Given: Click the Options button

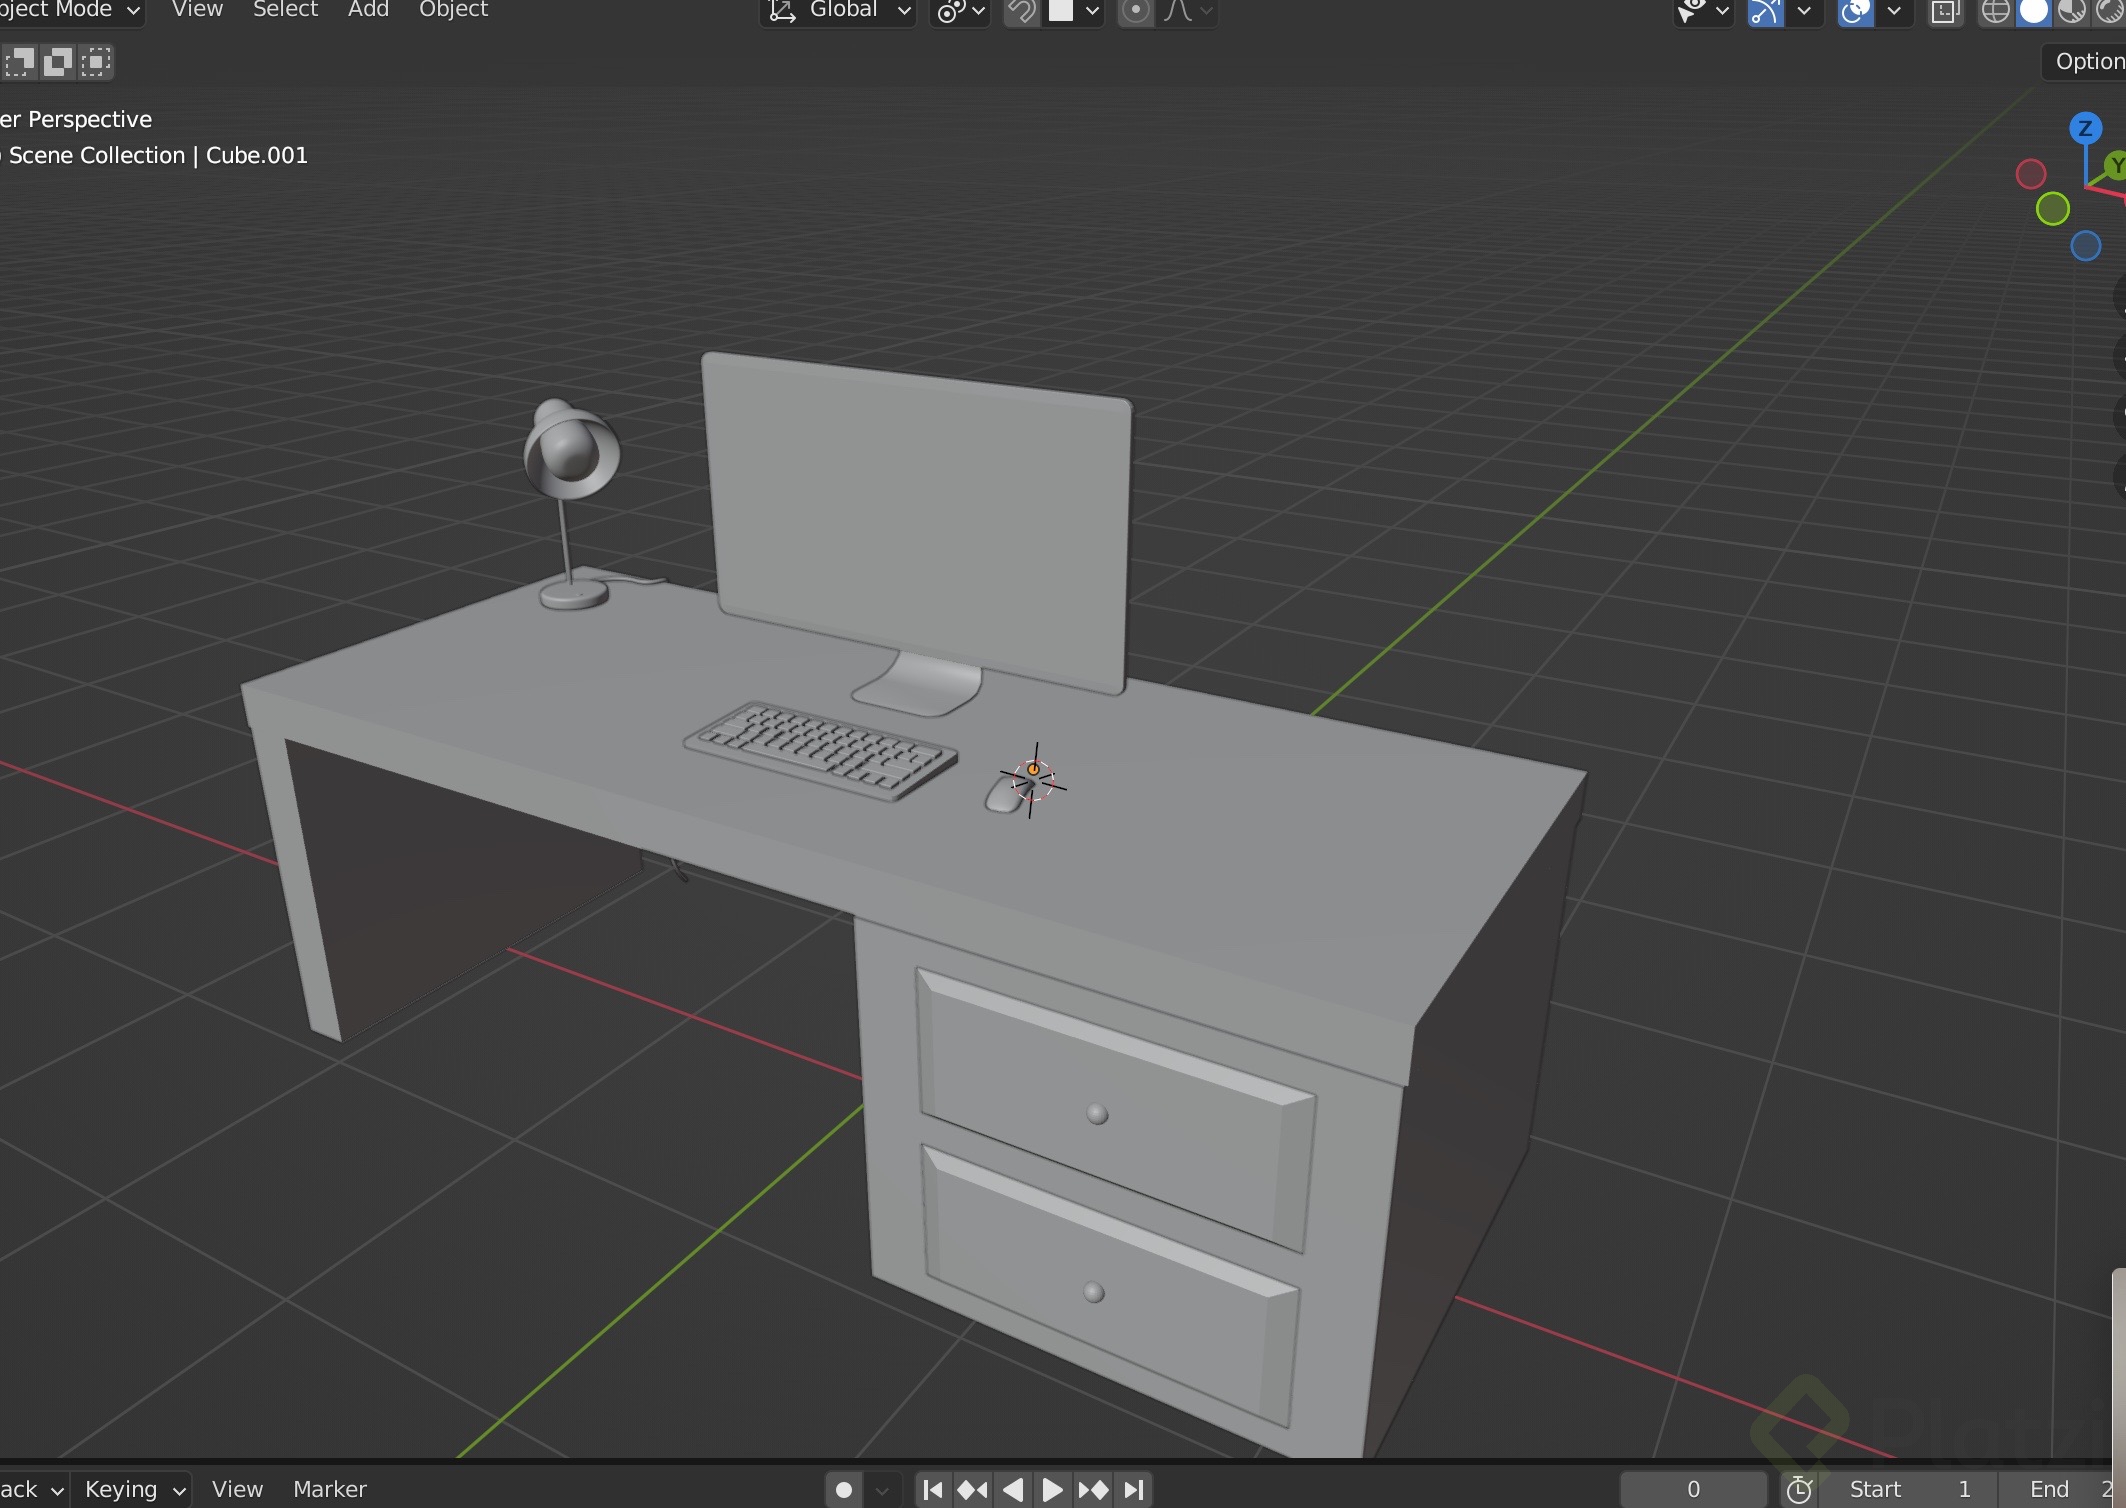Looking at the screenshot, I should tap(2088, 62).
